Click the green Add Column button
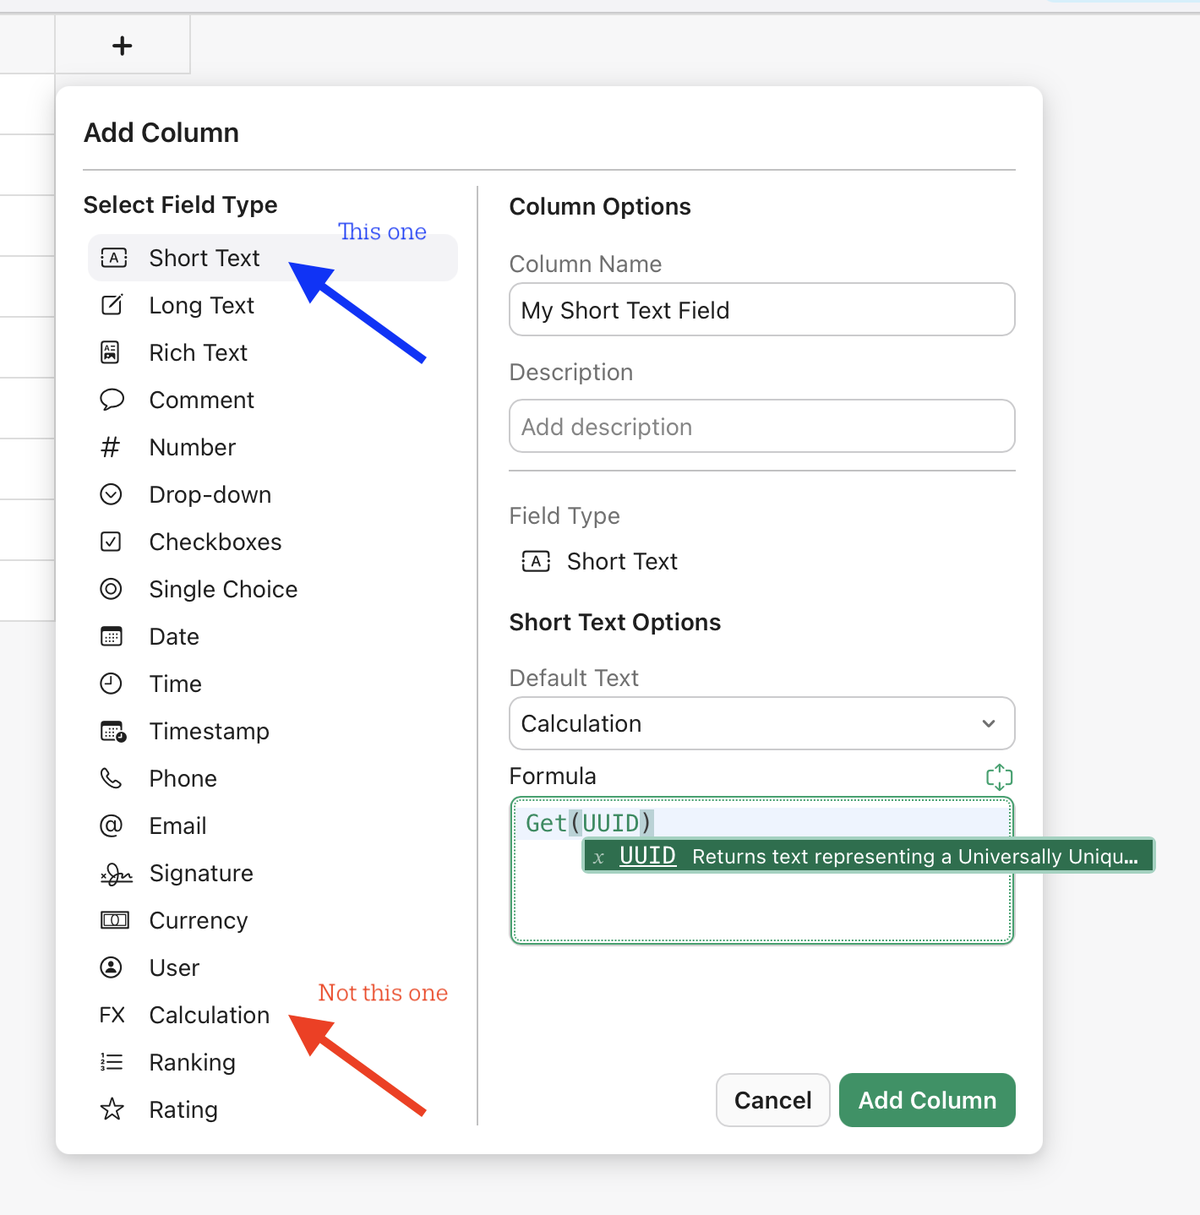This screenshot has width=1200, height=1215. point(927,1100)
